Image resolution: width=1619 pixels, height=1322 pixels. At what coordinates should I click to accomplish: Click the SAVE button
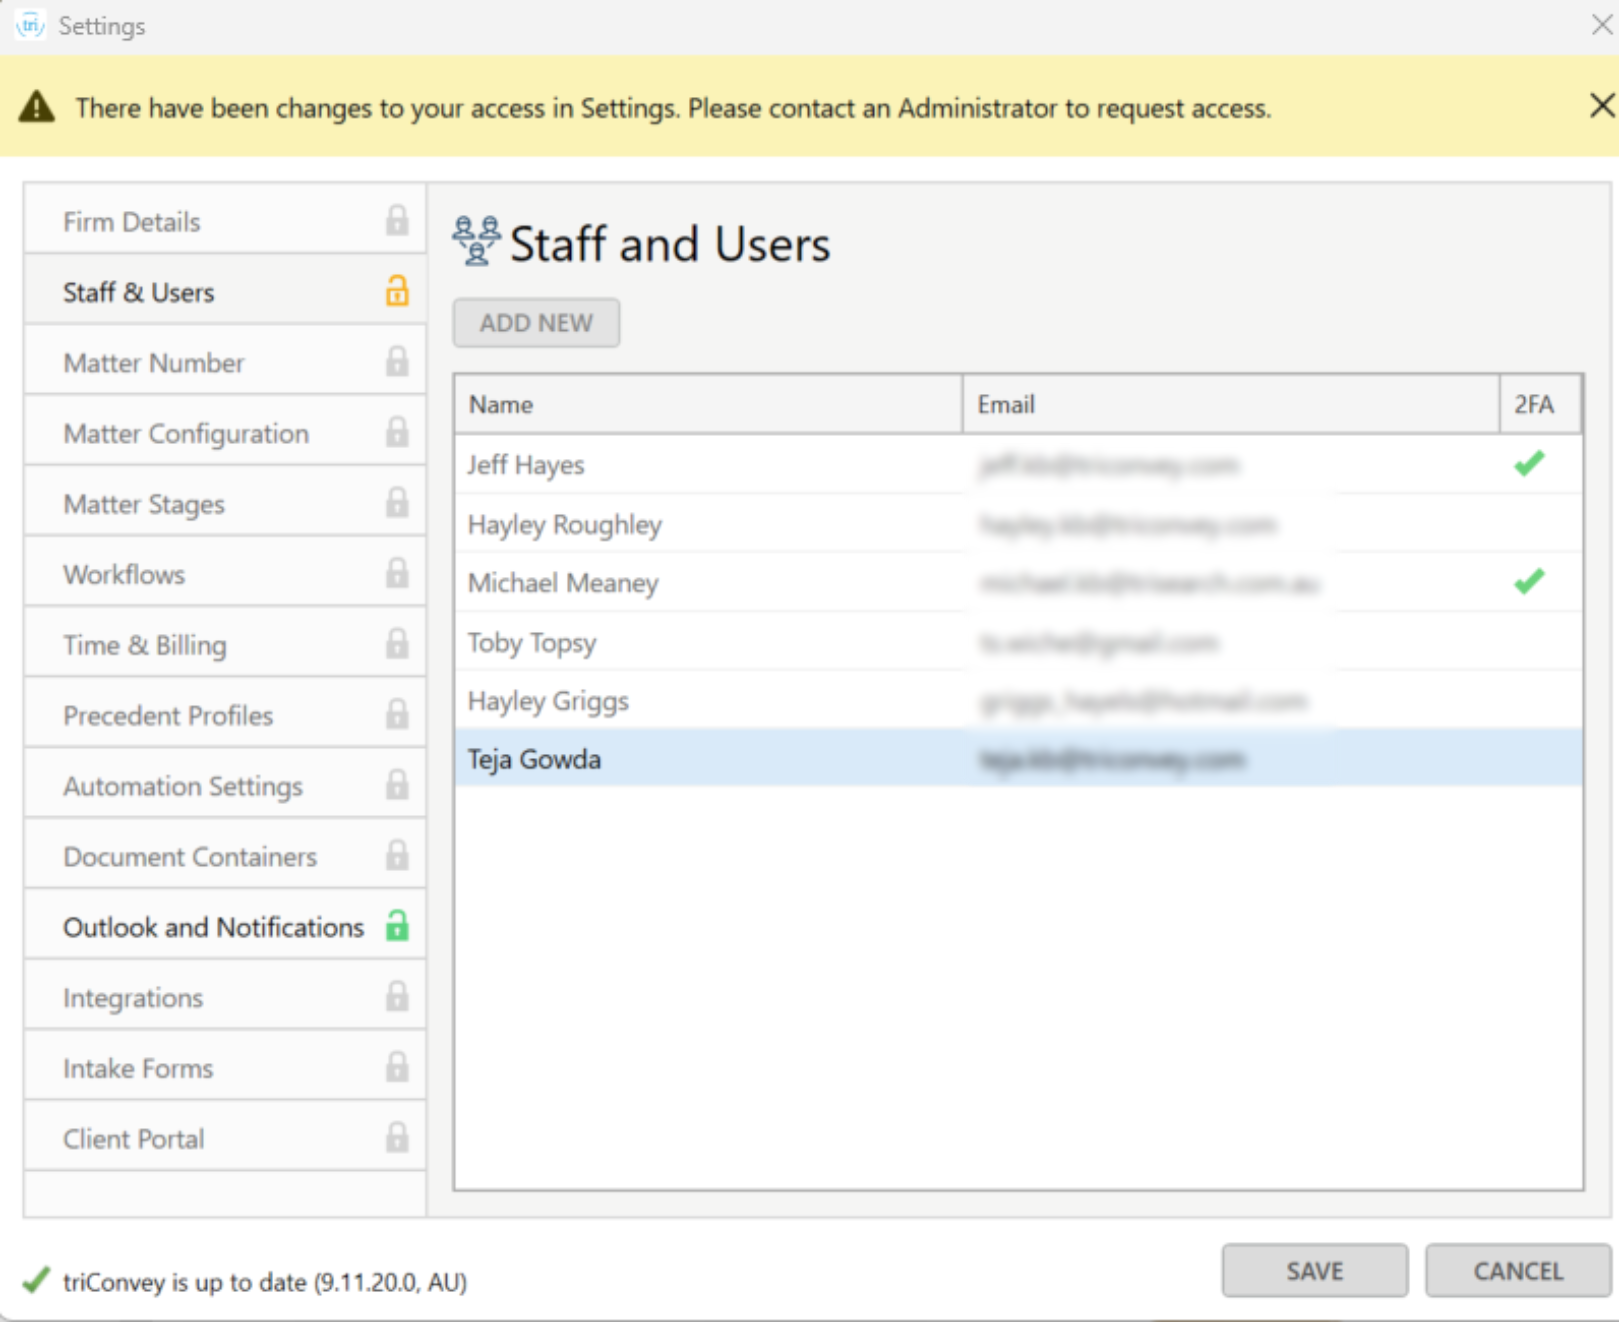[1314, 1271]
